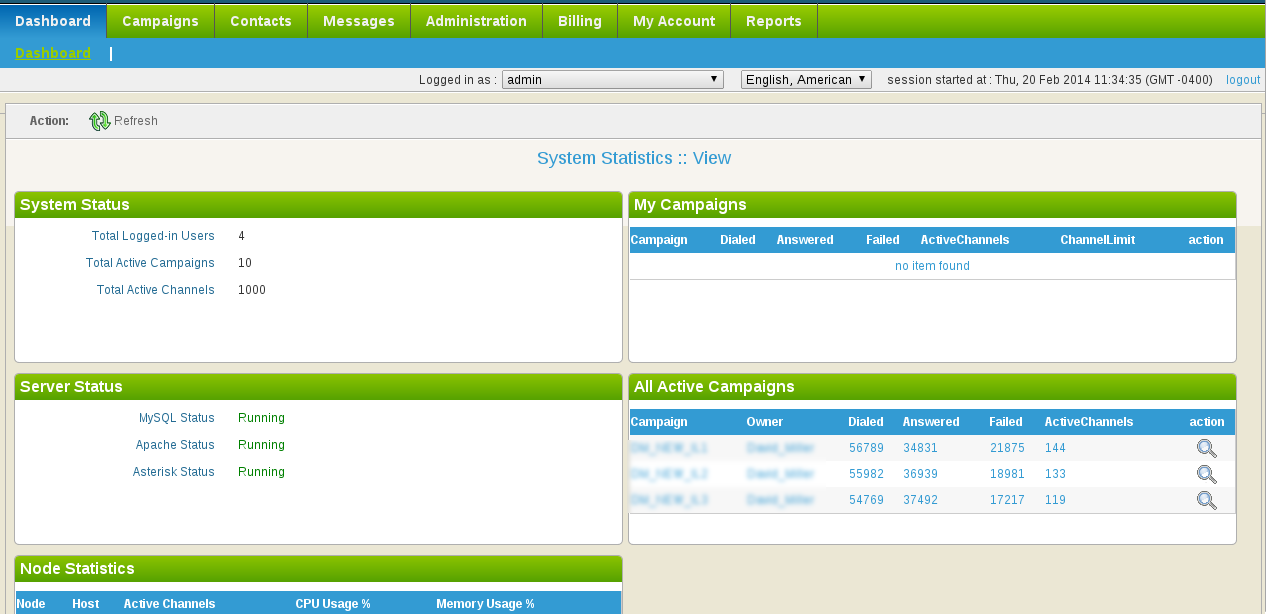Click magnifier icon for campaign with 55982 dialed
Image resolution: width=1266 pixels, height=614 pixels.
[x=1207, y=474]
